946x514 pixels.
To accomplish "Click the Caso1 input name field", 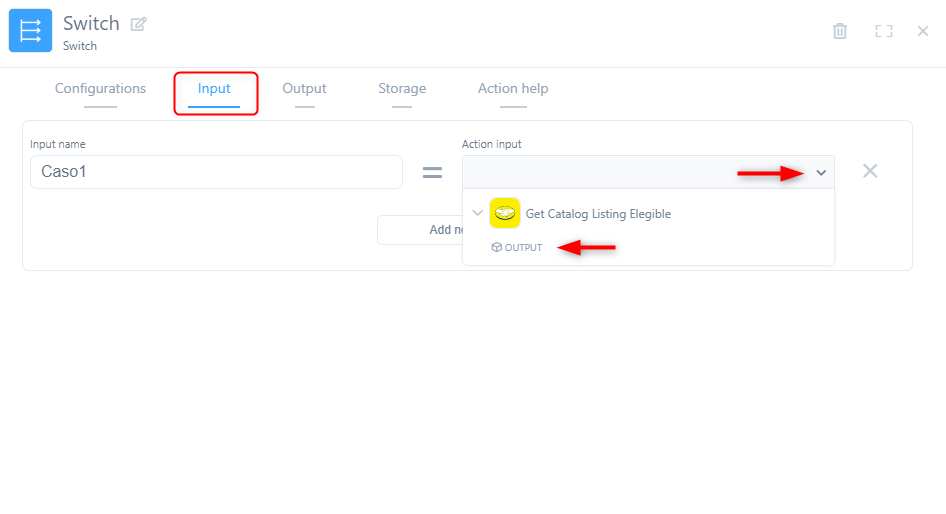I will pos(216,172).
